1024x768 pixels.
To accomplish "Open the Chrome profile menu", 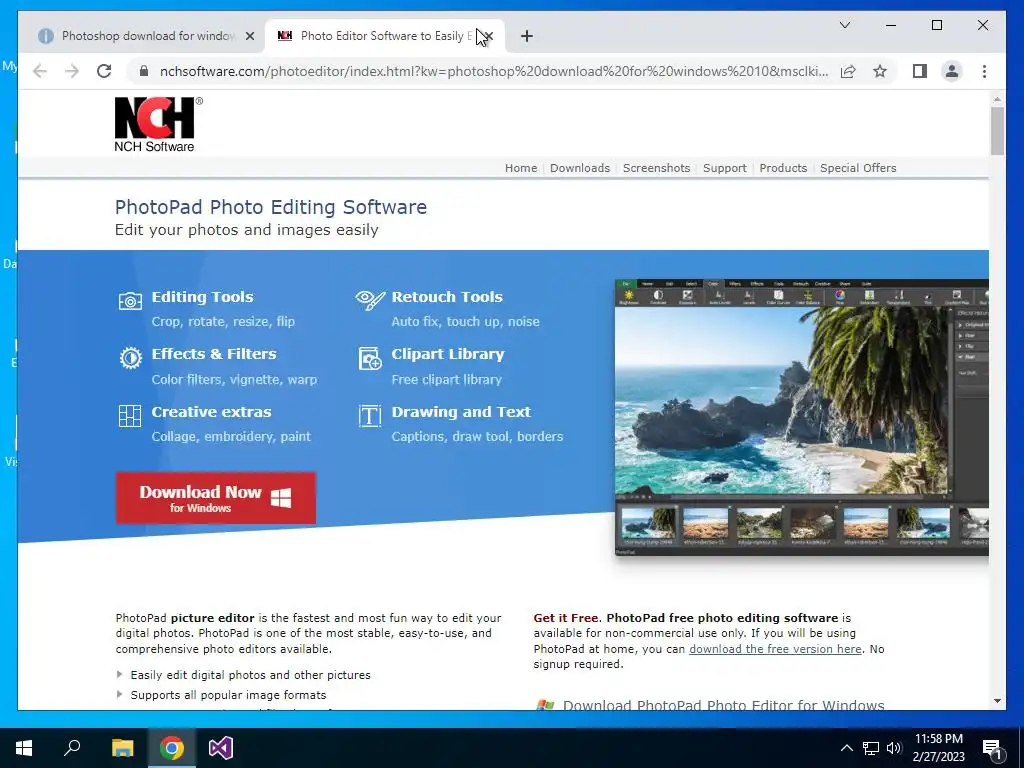I will click(952, 71).
